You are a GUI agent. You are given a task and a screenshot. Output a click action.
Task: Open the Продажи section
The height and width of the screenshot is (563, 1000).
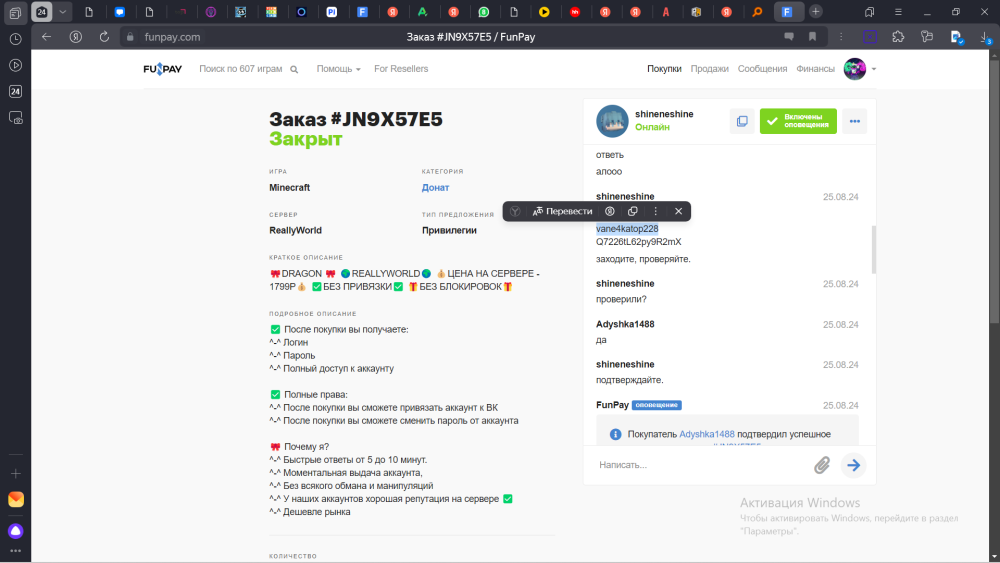(x=709, y=69)
